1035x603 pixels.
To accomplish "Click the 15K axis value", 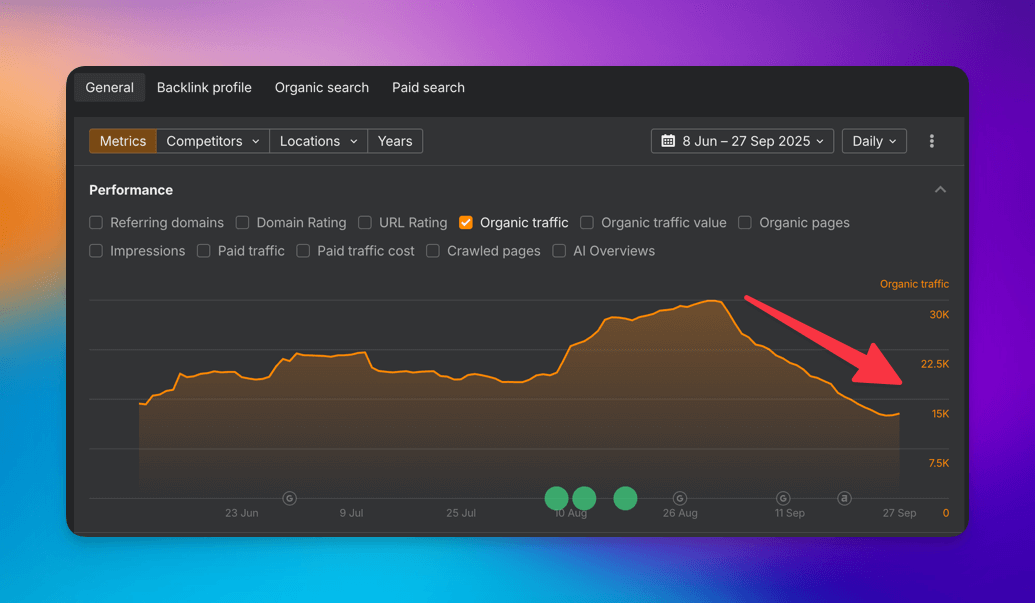I will point(940,414).
